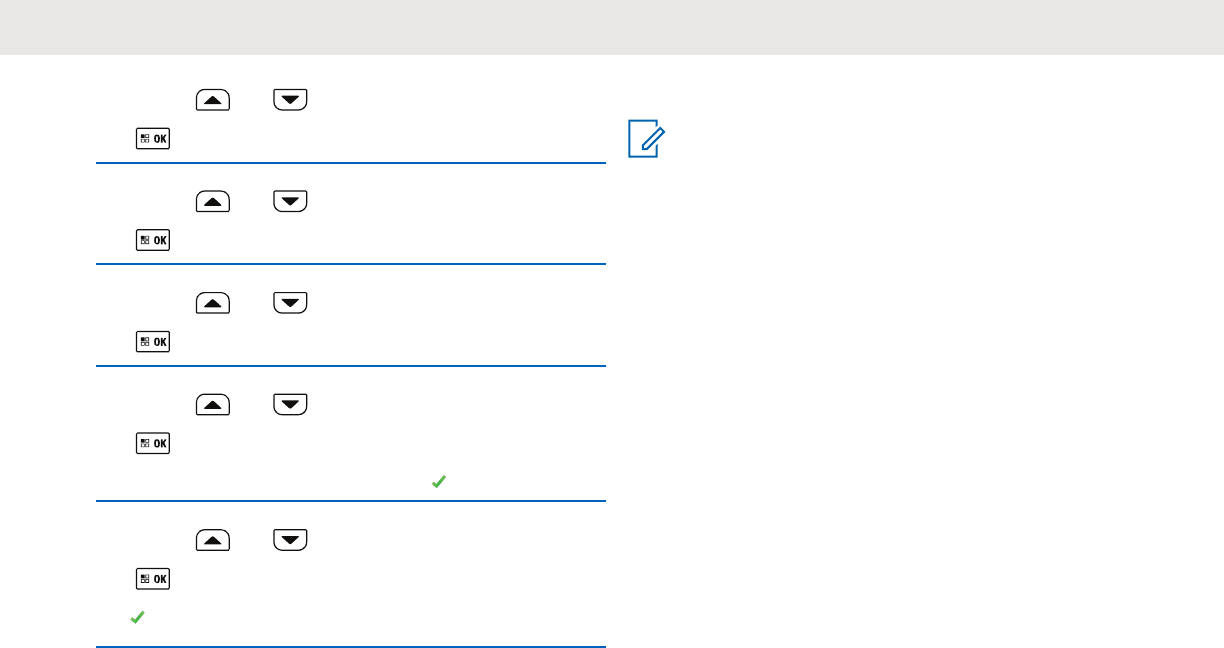This screenshot has width=1224, height=648.
Task: Click the down arrow key in the first step
Action: point(291,100)
